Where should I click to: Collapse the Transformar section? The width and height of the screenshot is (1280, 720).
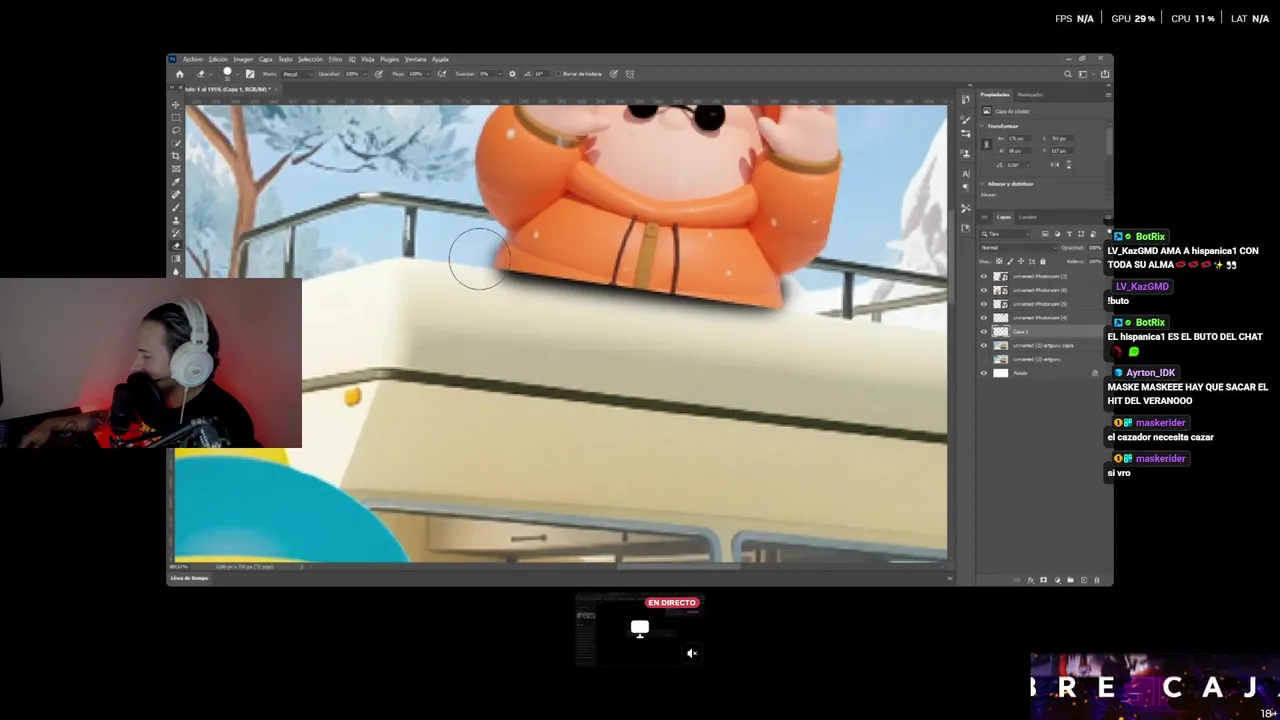982,126
